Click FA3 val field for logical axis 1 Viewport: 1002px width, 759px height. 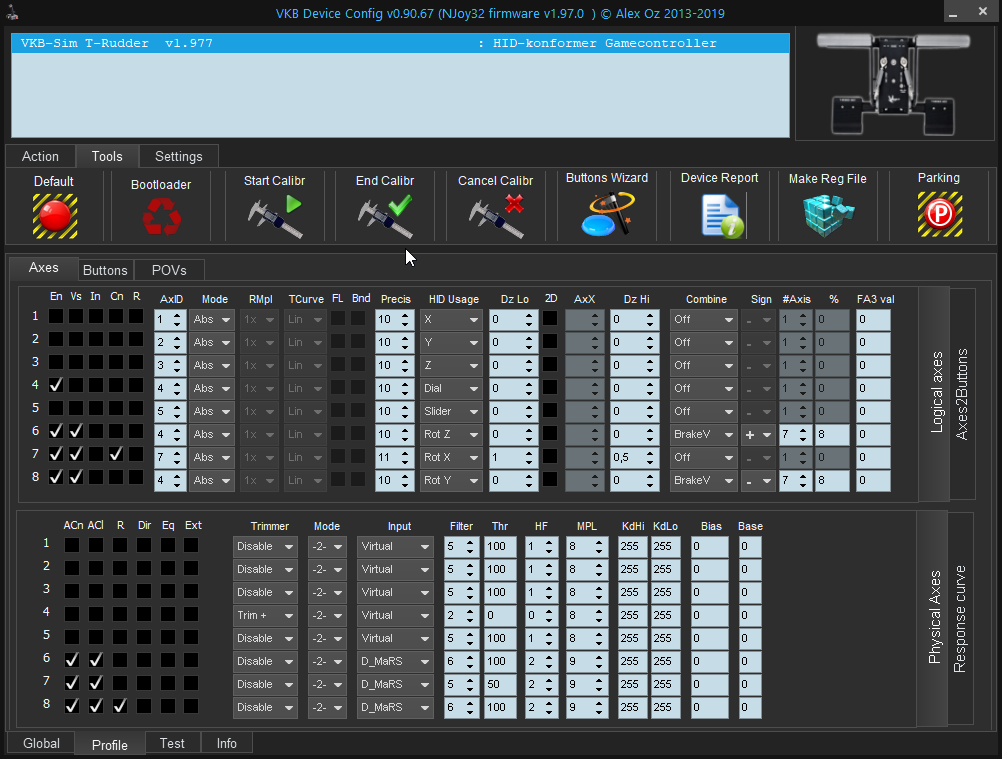[x=873, y=319]
